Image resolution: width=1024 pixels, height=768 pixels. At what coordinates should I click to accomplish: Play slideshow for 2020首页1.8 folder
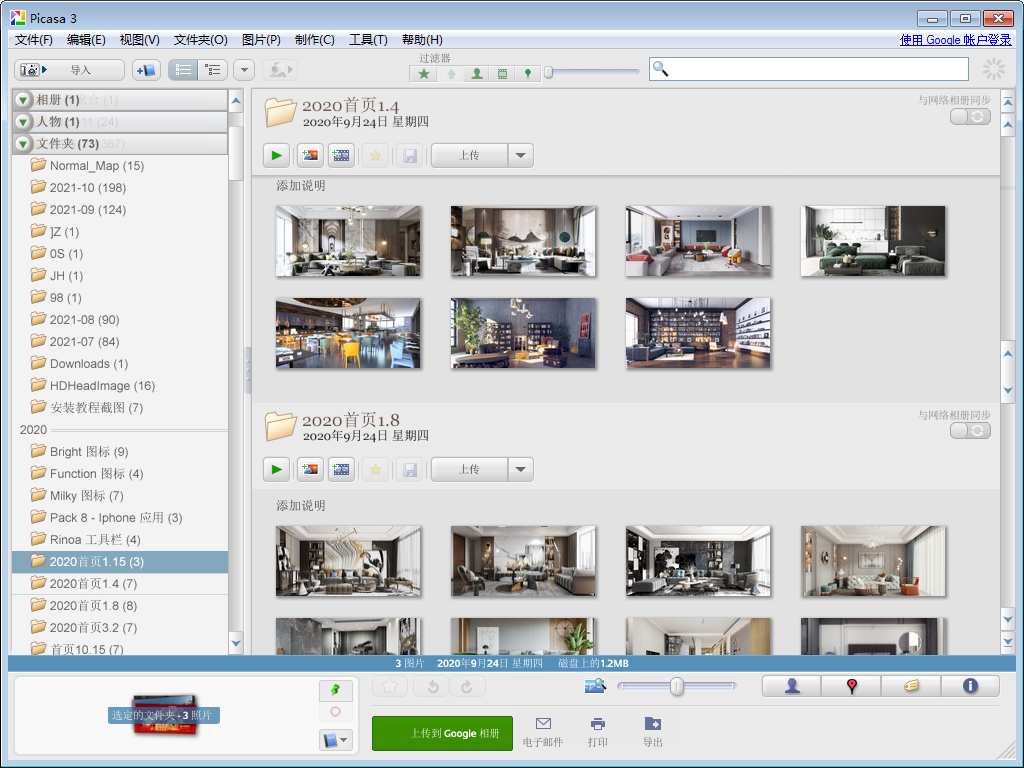click(277, 470)
